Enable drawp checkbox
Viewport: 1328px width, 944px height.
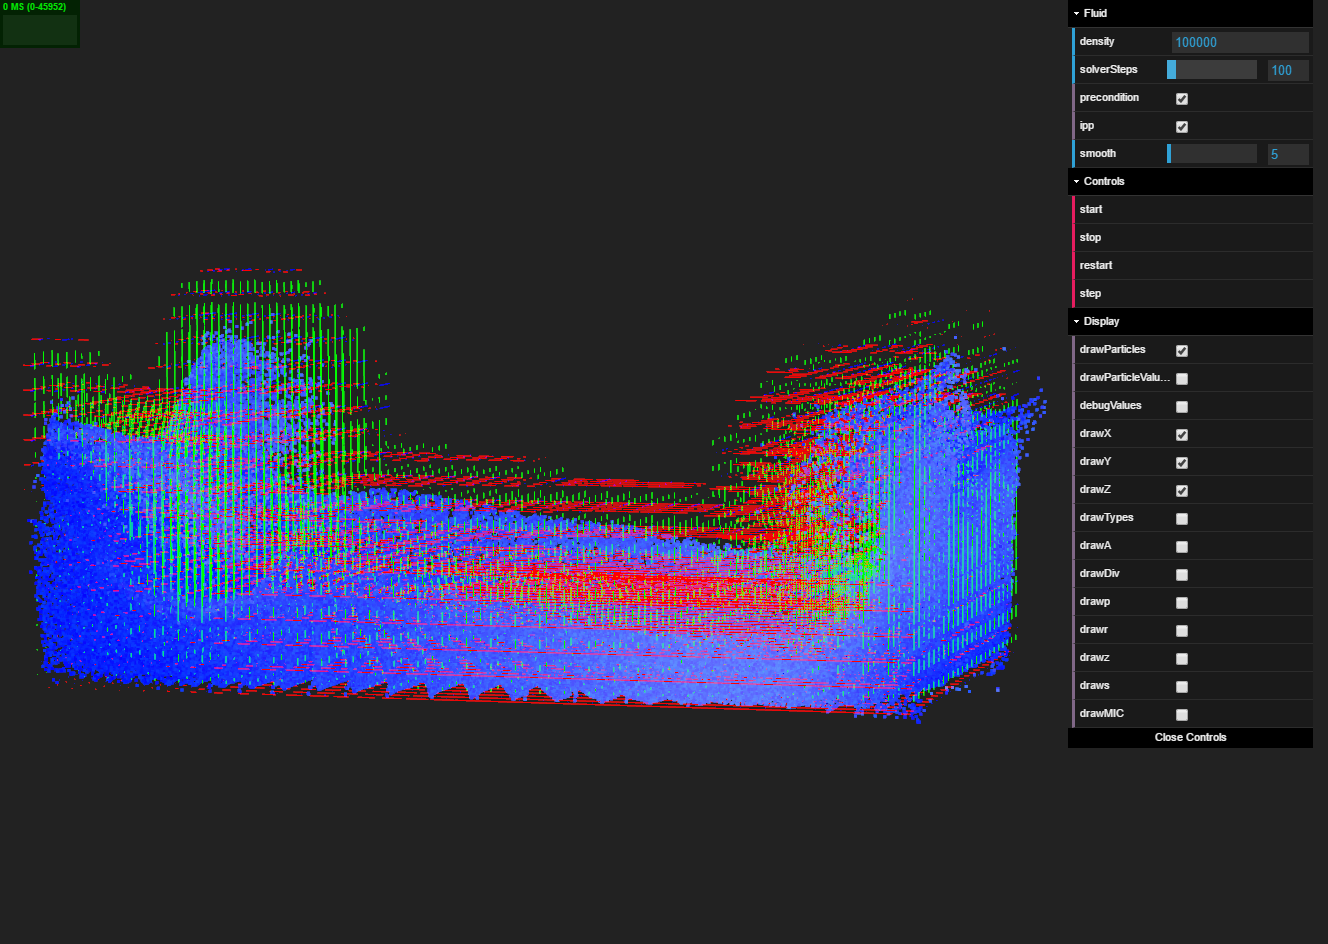pyautogui.click(x=1182, y=602)
